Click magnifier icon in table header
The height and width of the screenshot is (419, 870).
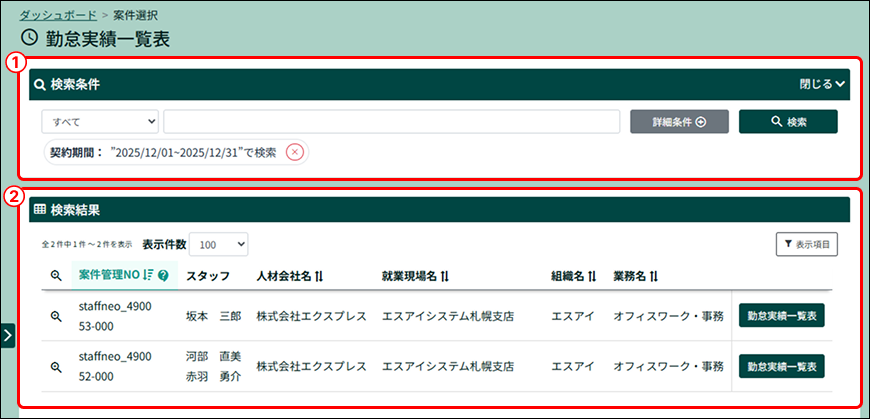pyautogui.click(x=55, y=275)
